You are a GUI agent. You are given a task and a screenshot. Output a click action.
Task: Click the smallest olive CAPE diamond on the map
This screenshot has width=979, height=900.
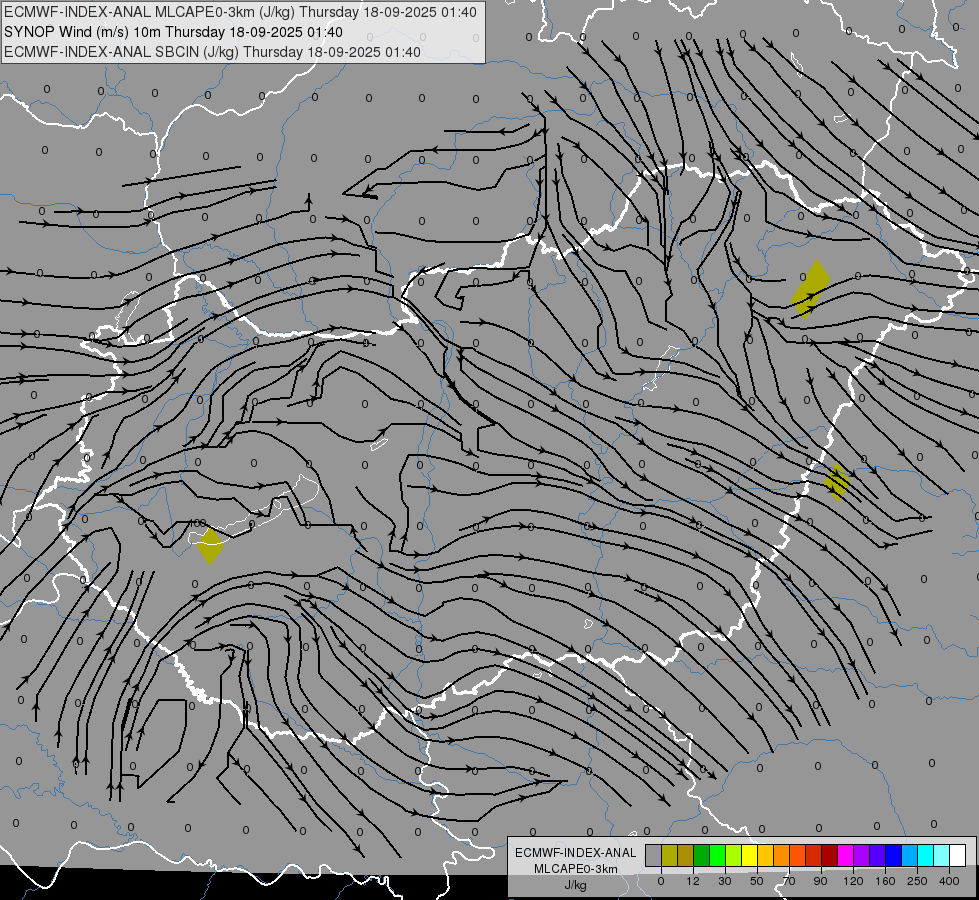[x=837, y=482]
